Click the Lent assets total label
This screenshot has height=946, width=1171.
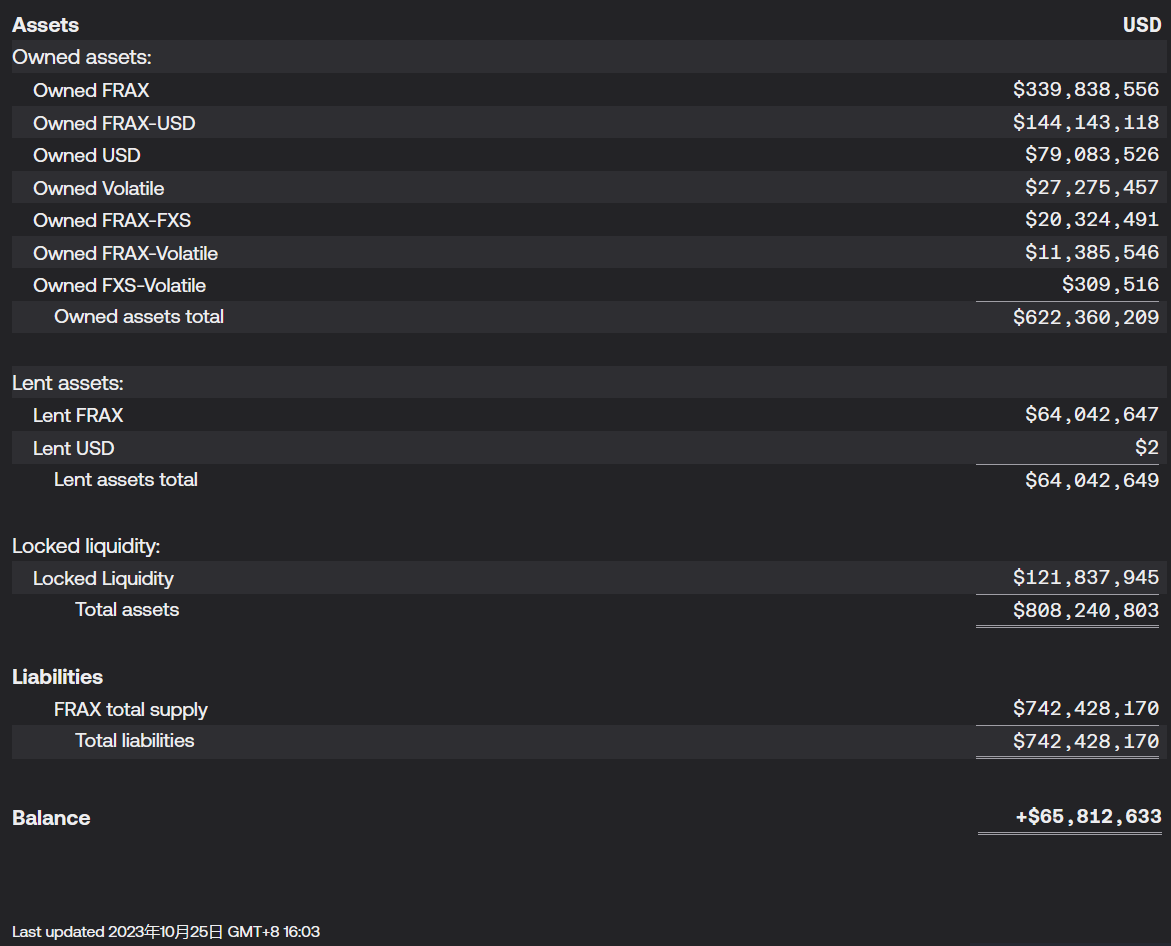pyautogui.click(x=126, y=480)
